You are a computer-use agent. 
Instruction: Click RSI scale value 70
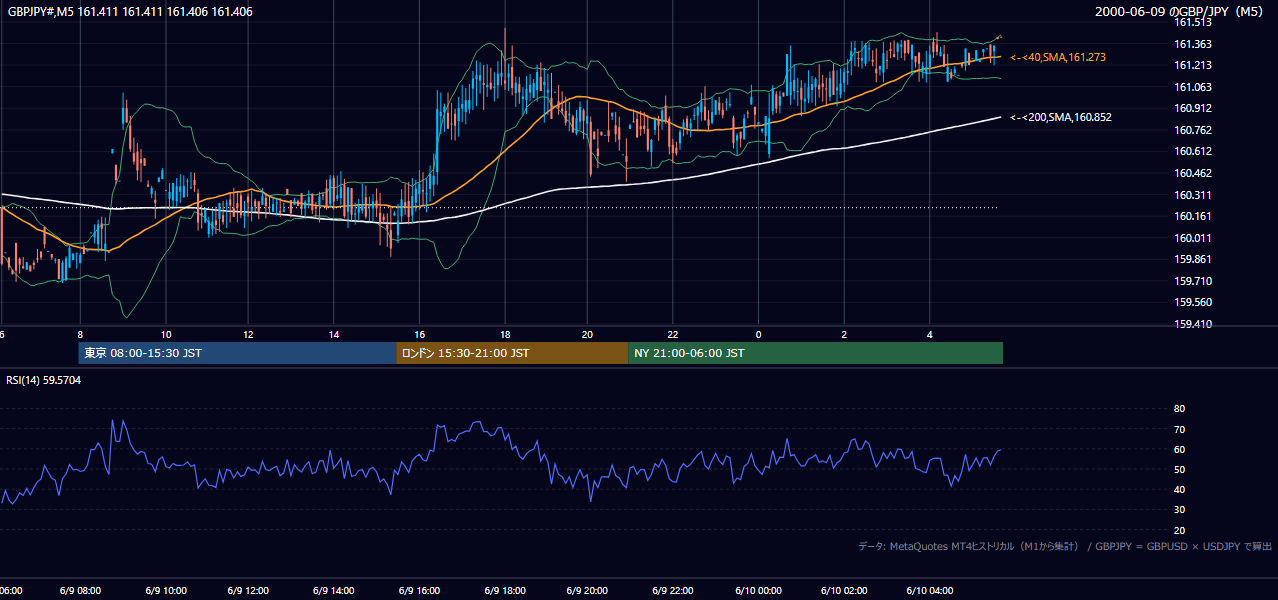[x=1180, y=429]
